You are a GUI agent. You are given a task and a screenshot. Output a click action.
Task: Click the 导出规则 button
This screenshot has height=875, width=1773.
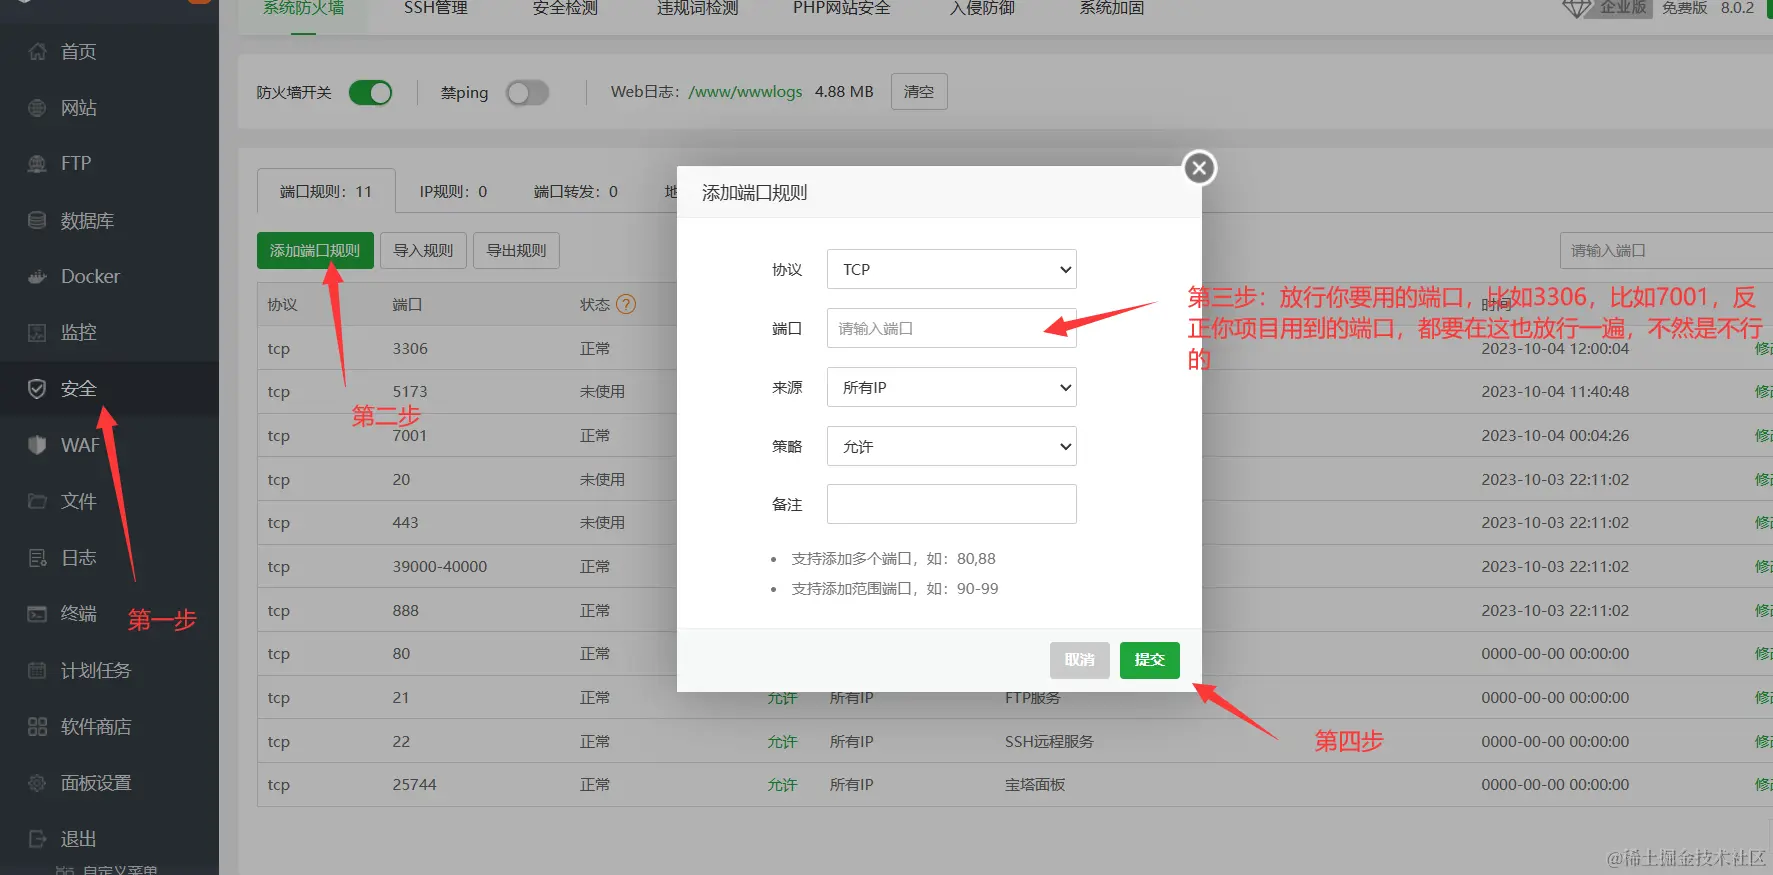click(x=516, y=250)
